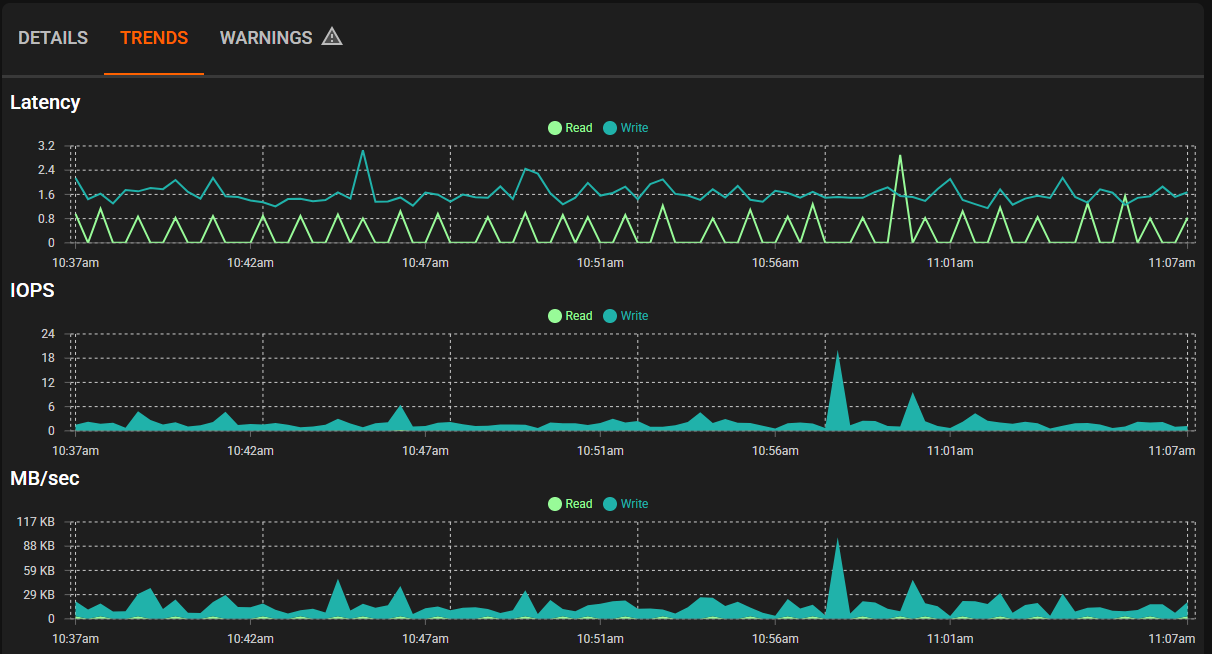Click the 10:37am label under MB/sec chart
1212x654 pixels.
(75, 638)
